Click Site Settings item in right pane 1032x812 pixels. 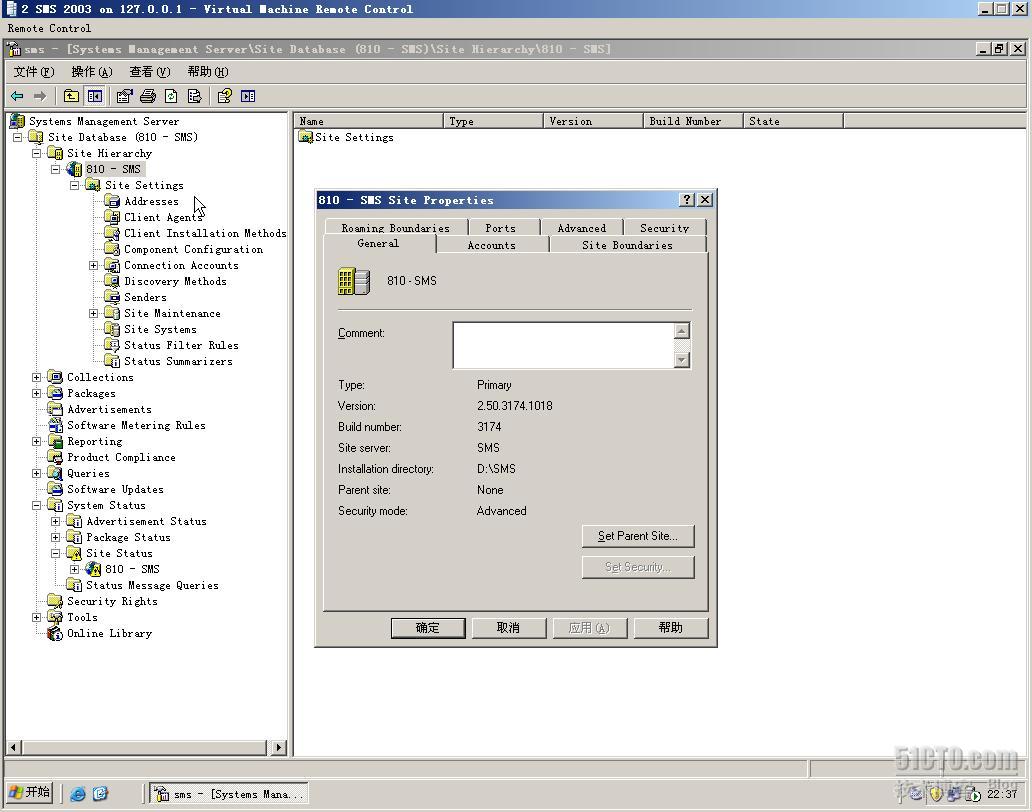click(353, 138)
